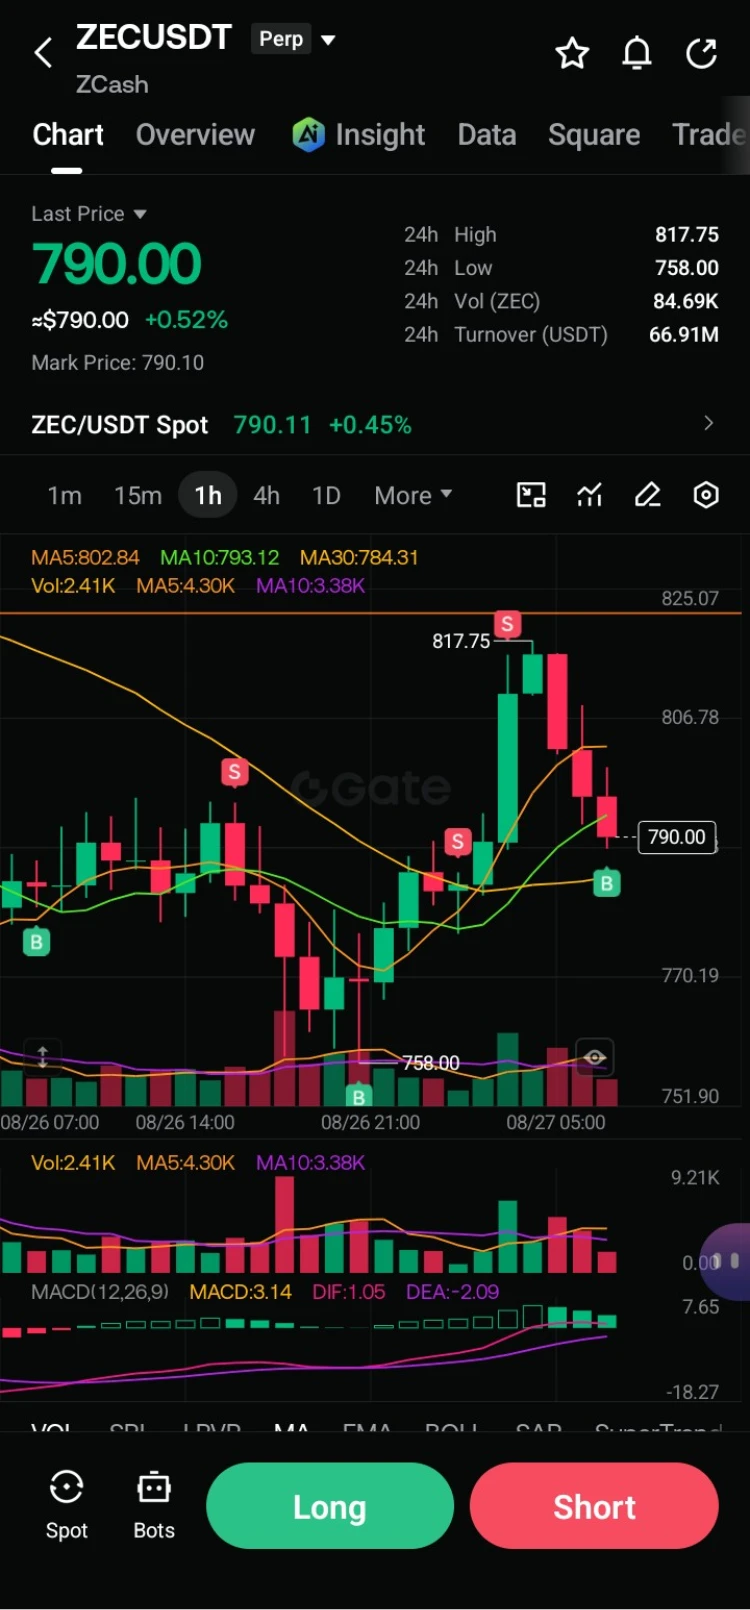Tap the B marker next to 790.00 price
This screenshot has height=1610, width=750.
pos(606,883)
